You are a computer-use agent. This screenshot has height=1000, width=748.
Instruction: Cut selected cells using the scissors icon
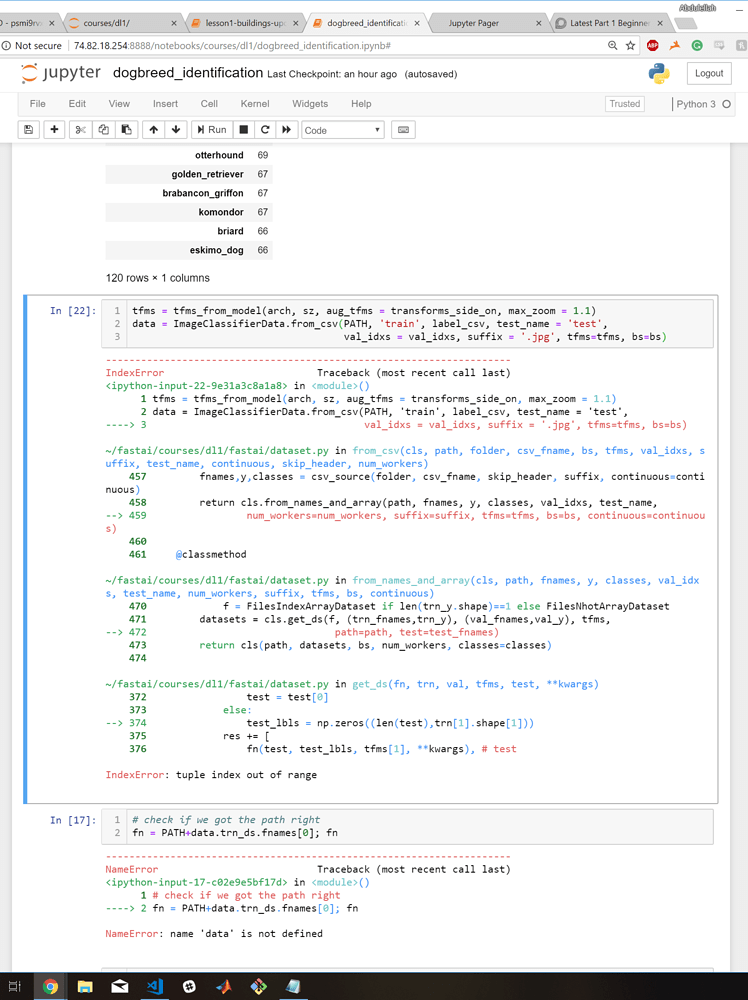[81, 130]
